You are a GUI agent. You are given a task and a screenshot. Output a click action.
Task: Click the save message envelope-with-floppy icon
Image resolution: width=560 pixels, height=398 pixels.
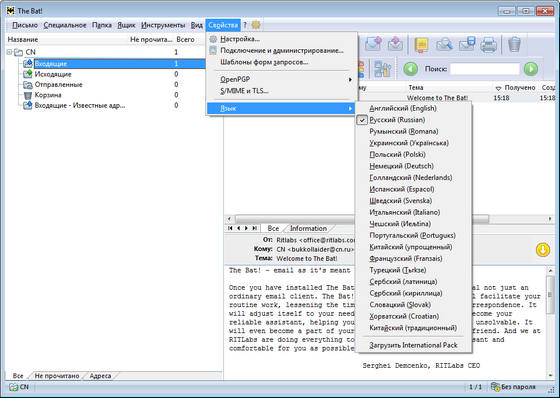pyautogui.click(x=467, y=44)
